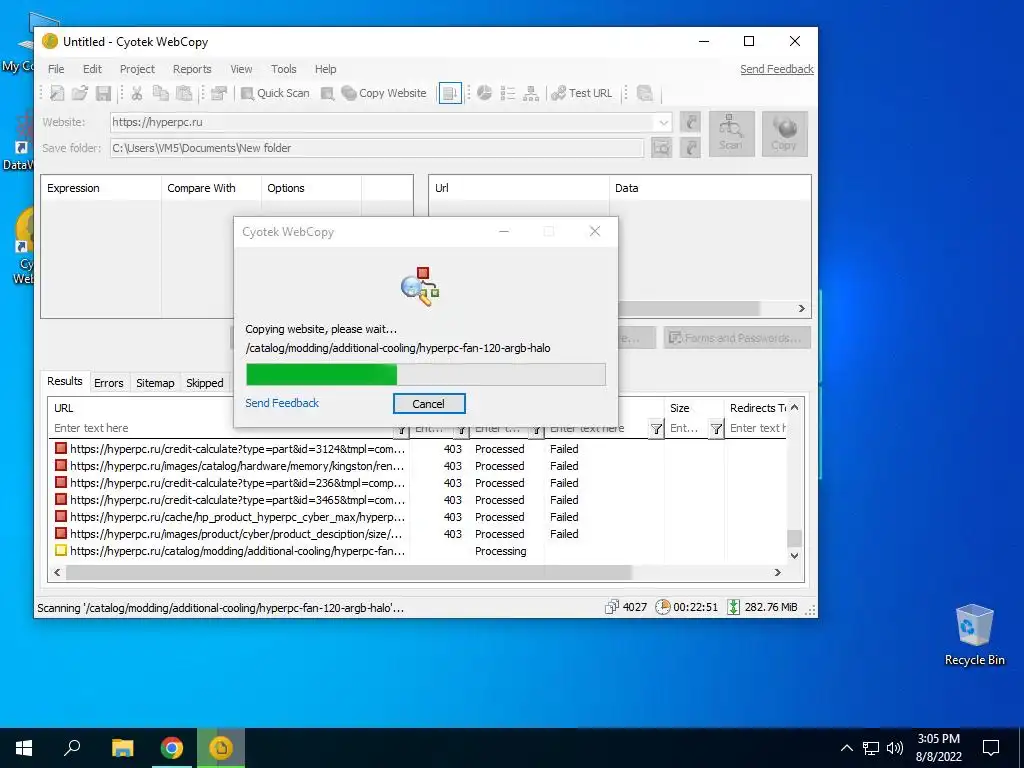Click the New project toolbar icon

[x=57, y=93]
